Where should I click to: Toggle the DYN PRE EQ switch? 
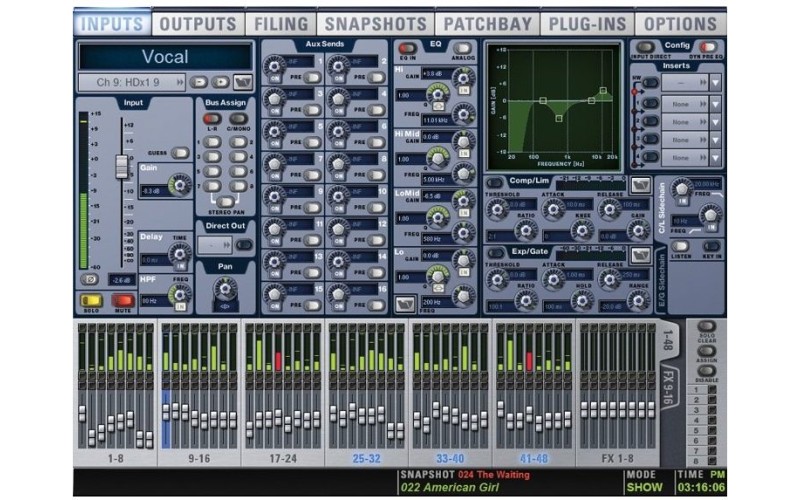tap(708, 47)
